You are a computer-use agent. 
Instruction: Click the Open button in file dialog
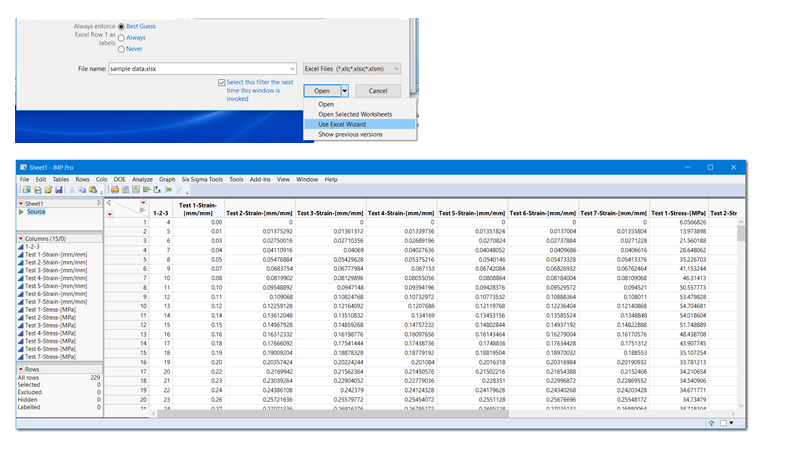(x=322, y=91)
